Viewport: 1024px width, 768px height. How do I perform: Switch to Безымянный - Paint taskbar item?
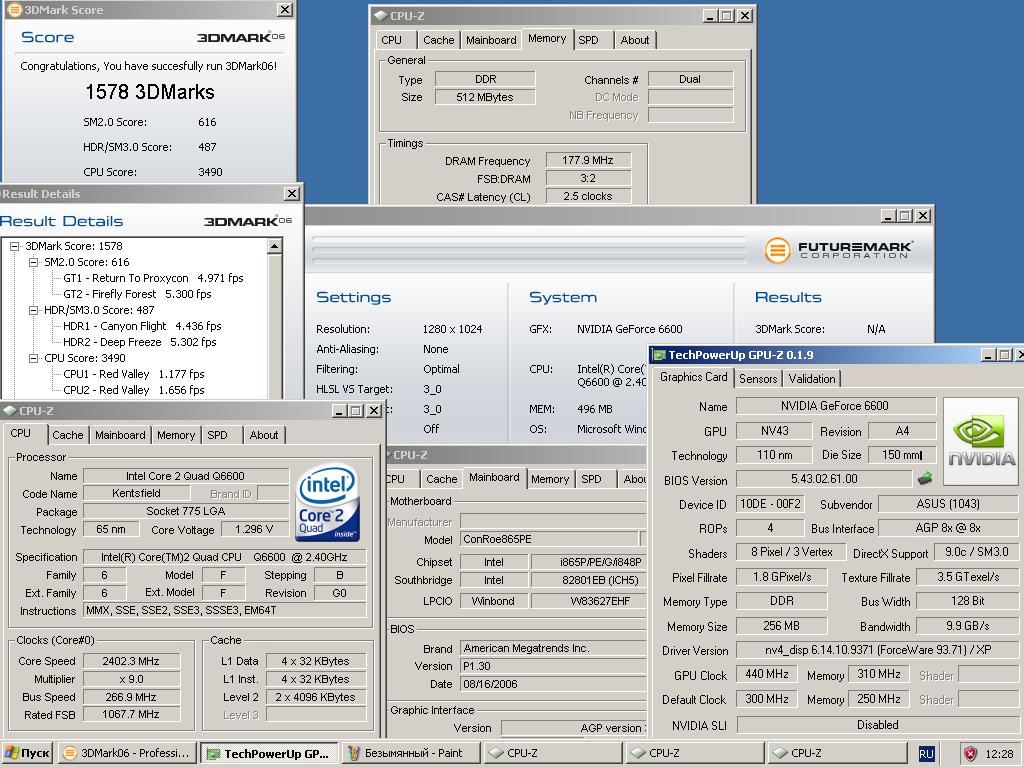point(411,753)
